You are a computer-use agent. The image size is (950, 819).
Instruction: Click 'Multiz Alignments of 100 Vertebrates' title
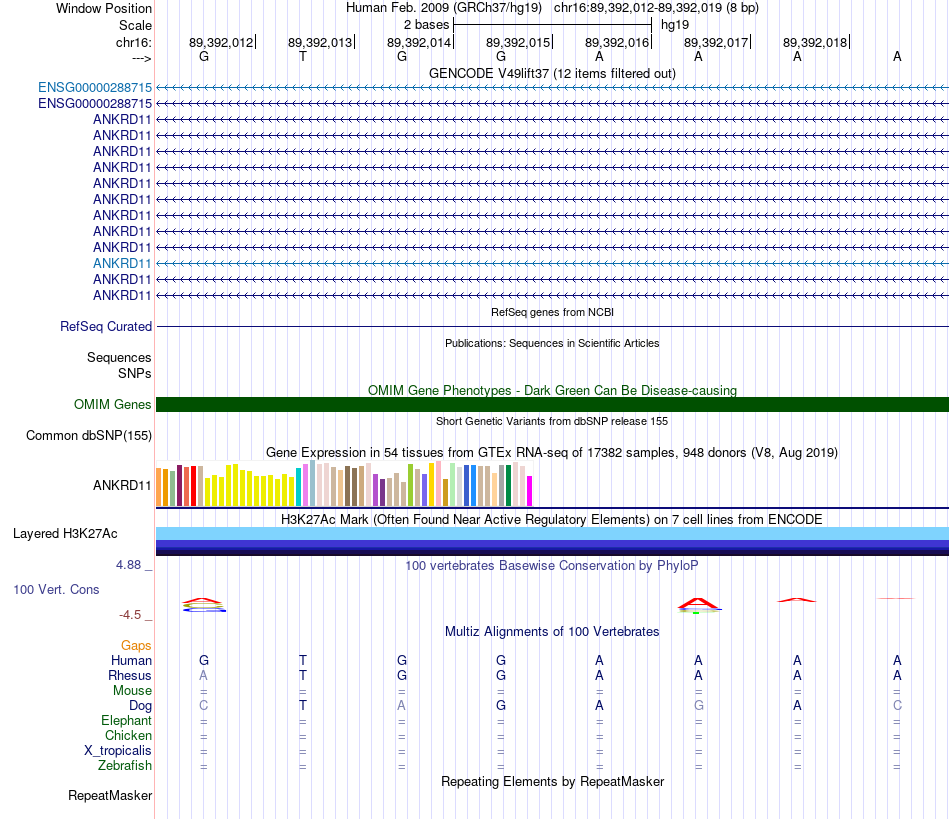[552, 632]
